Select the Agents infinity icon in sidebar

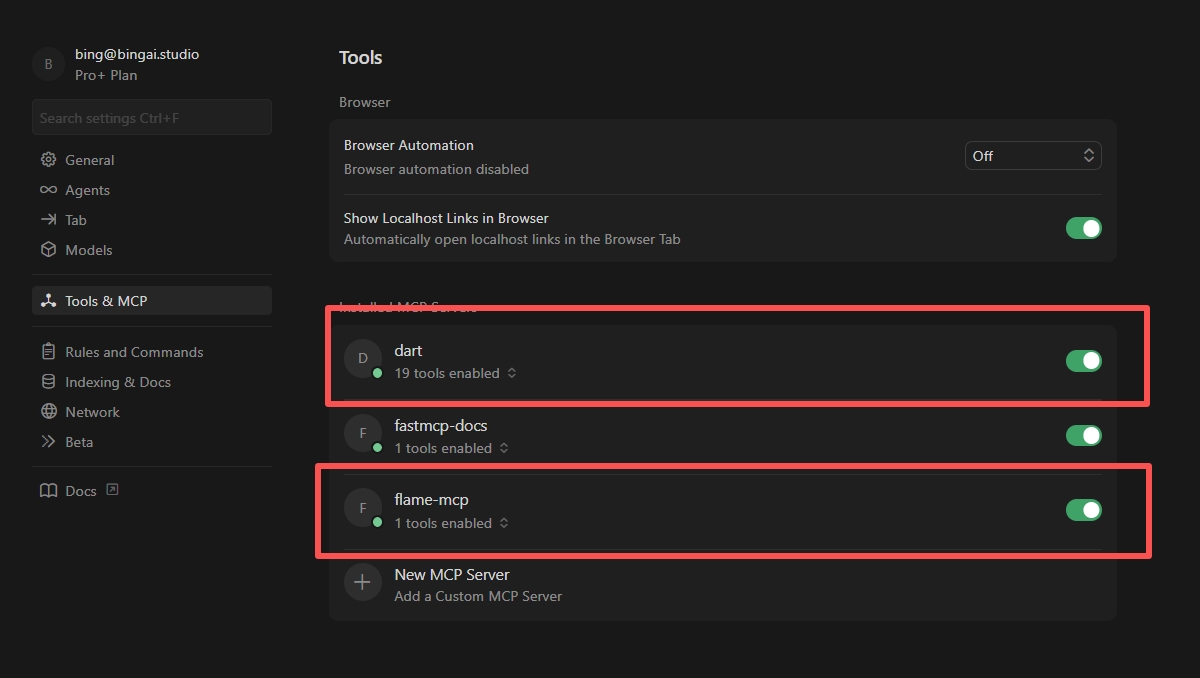[x=48, y=190]
